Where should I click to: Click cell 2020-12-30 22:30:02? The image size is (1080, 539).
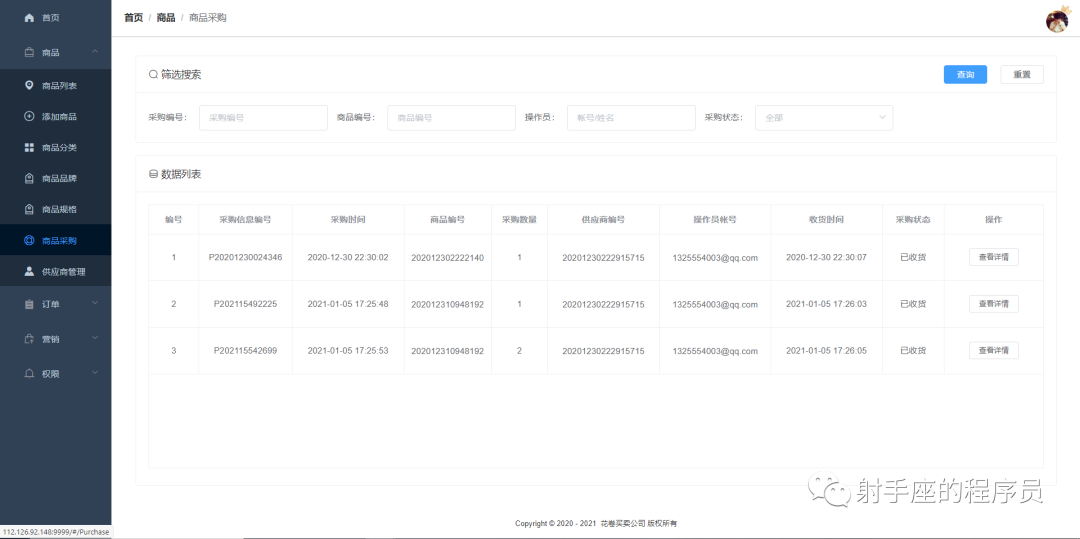click(x=348, y=257)
